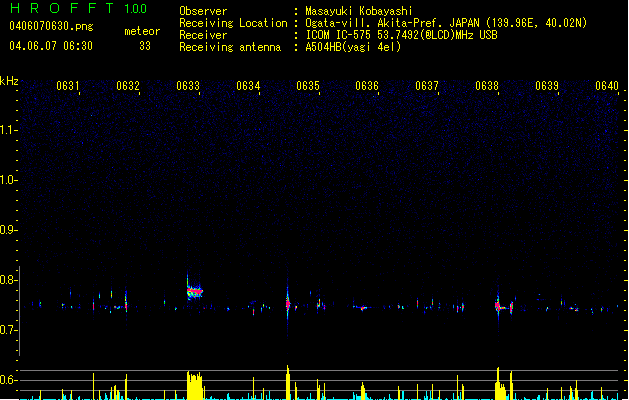
Task: Click the 0.9 kHz axis label
Action: [8, 230]
